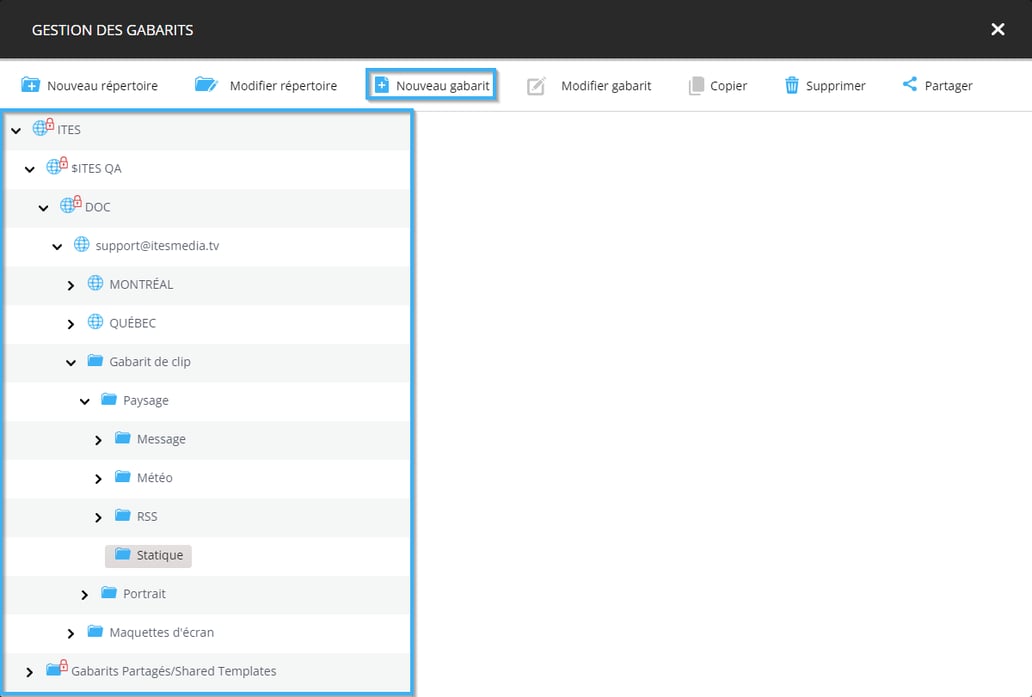Click the Copier duplicate icon
The height and width of the screenshot is (697, 1032).
[x=696, y=86]
